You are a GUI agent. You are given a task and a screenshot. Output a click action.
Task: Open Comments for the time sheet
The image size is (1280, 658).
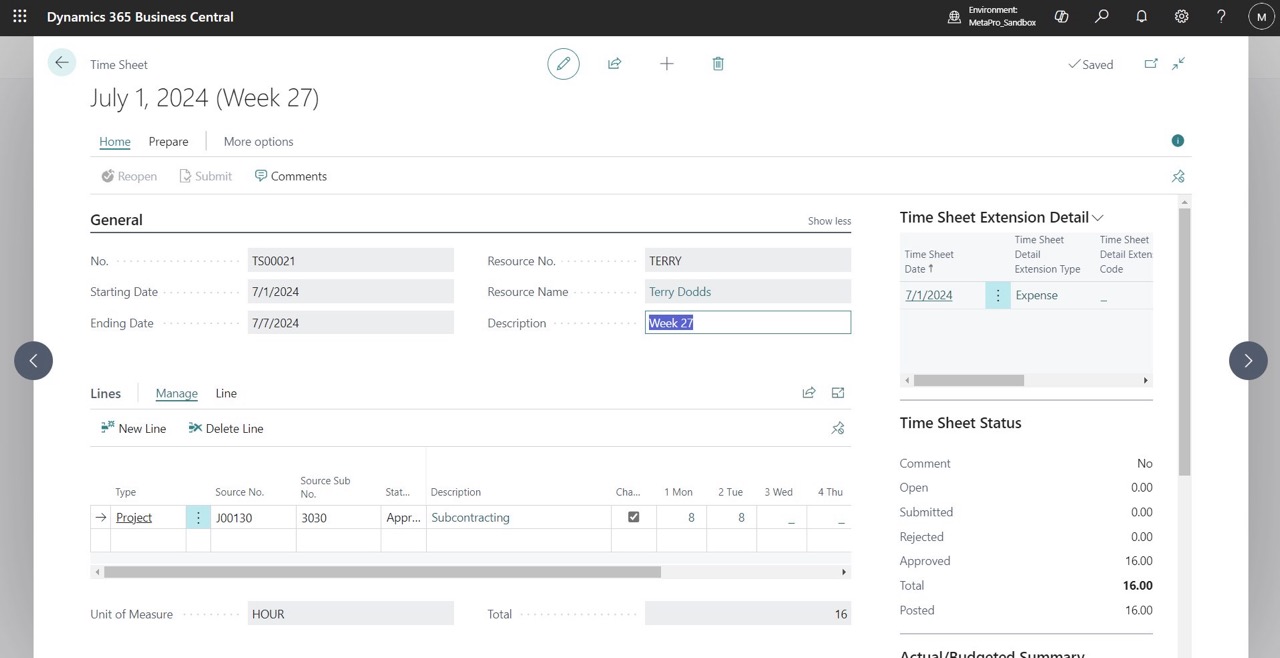291,176
